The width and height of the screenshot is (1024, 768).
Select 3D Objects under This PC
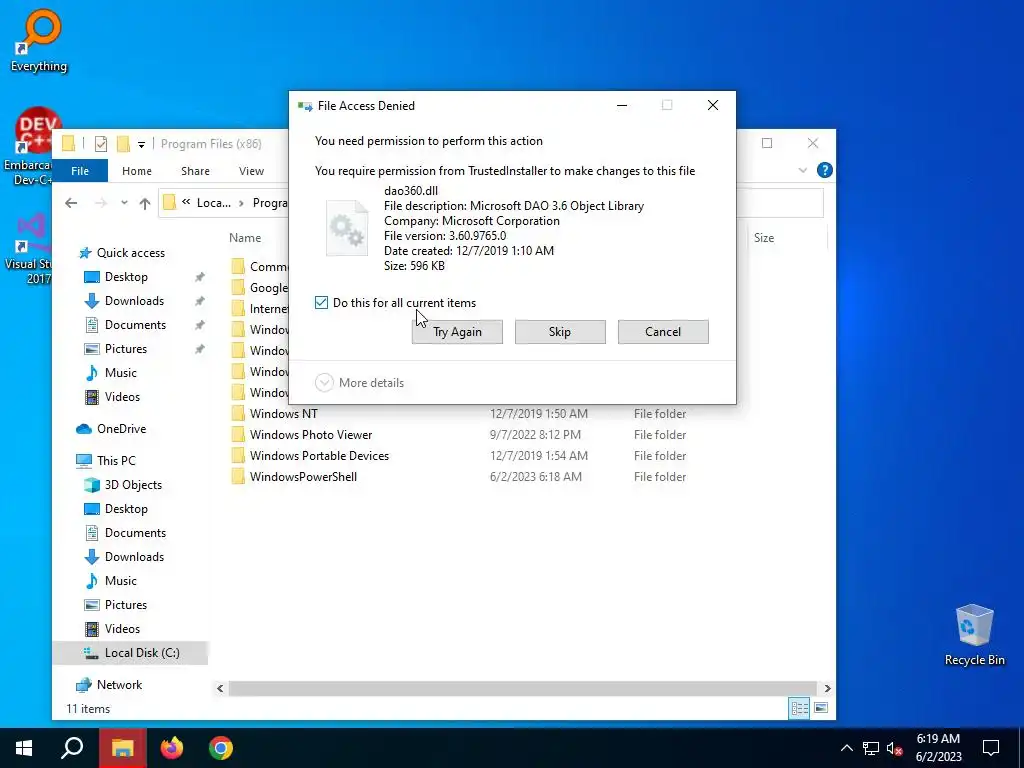click(133, 485)
